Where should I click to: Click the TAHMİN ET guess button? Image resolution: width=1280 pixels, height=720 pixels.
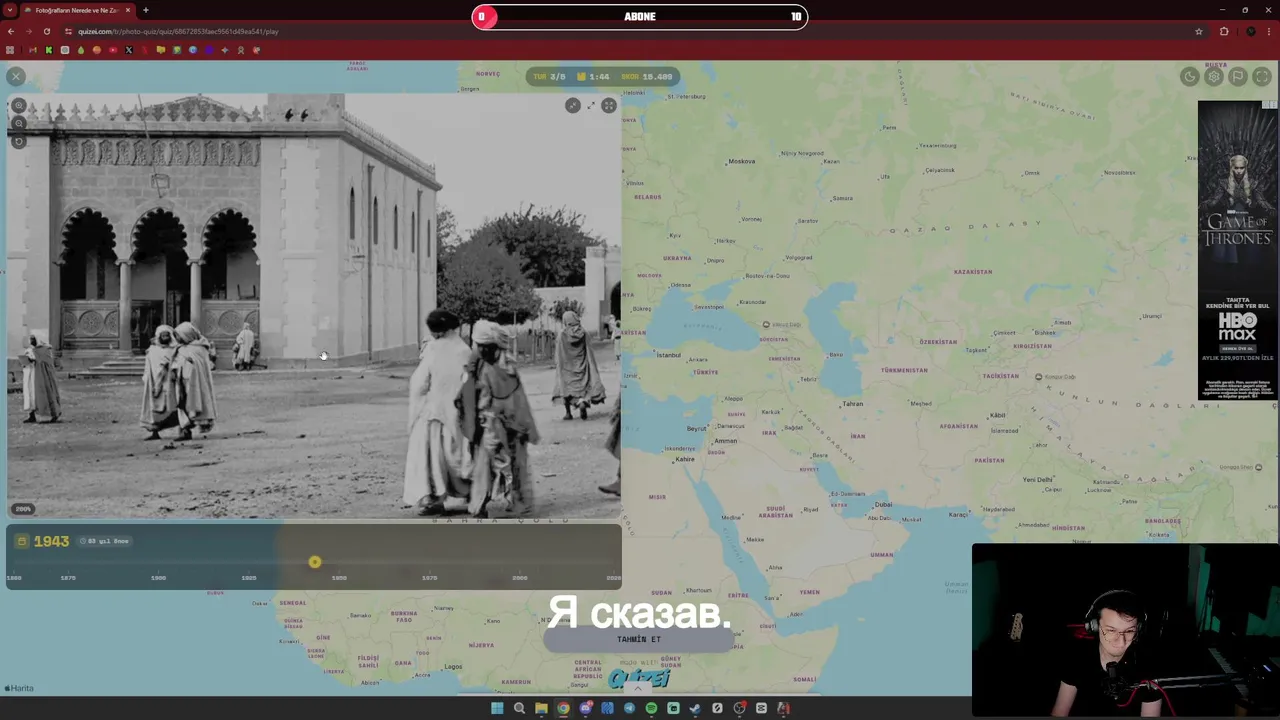pos(639,639)
